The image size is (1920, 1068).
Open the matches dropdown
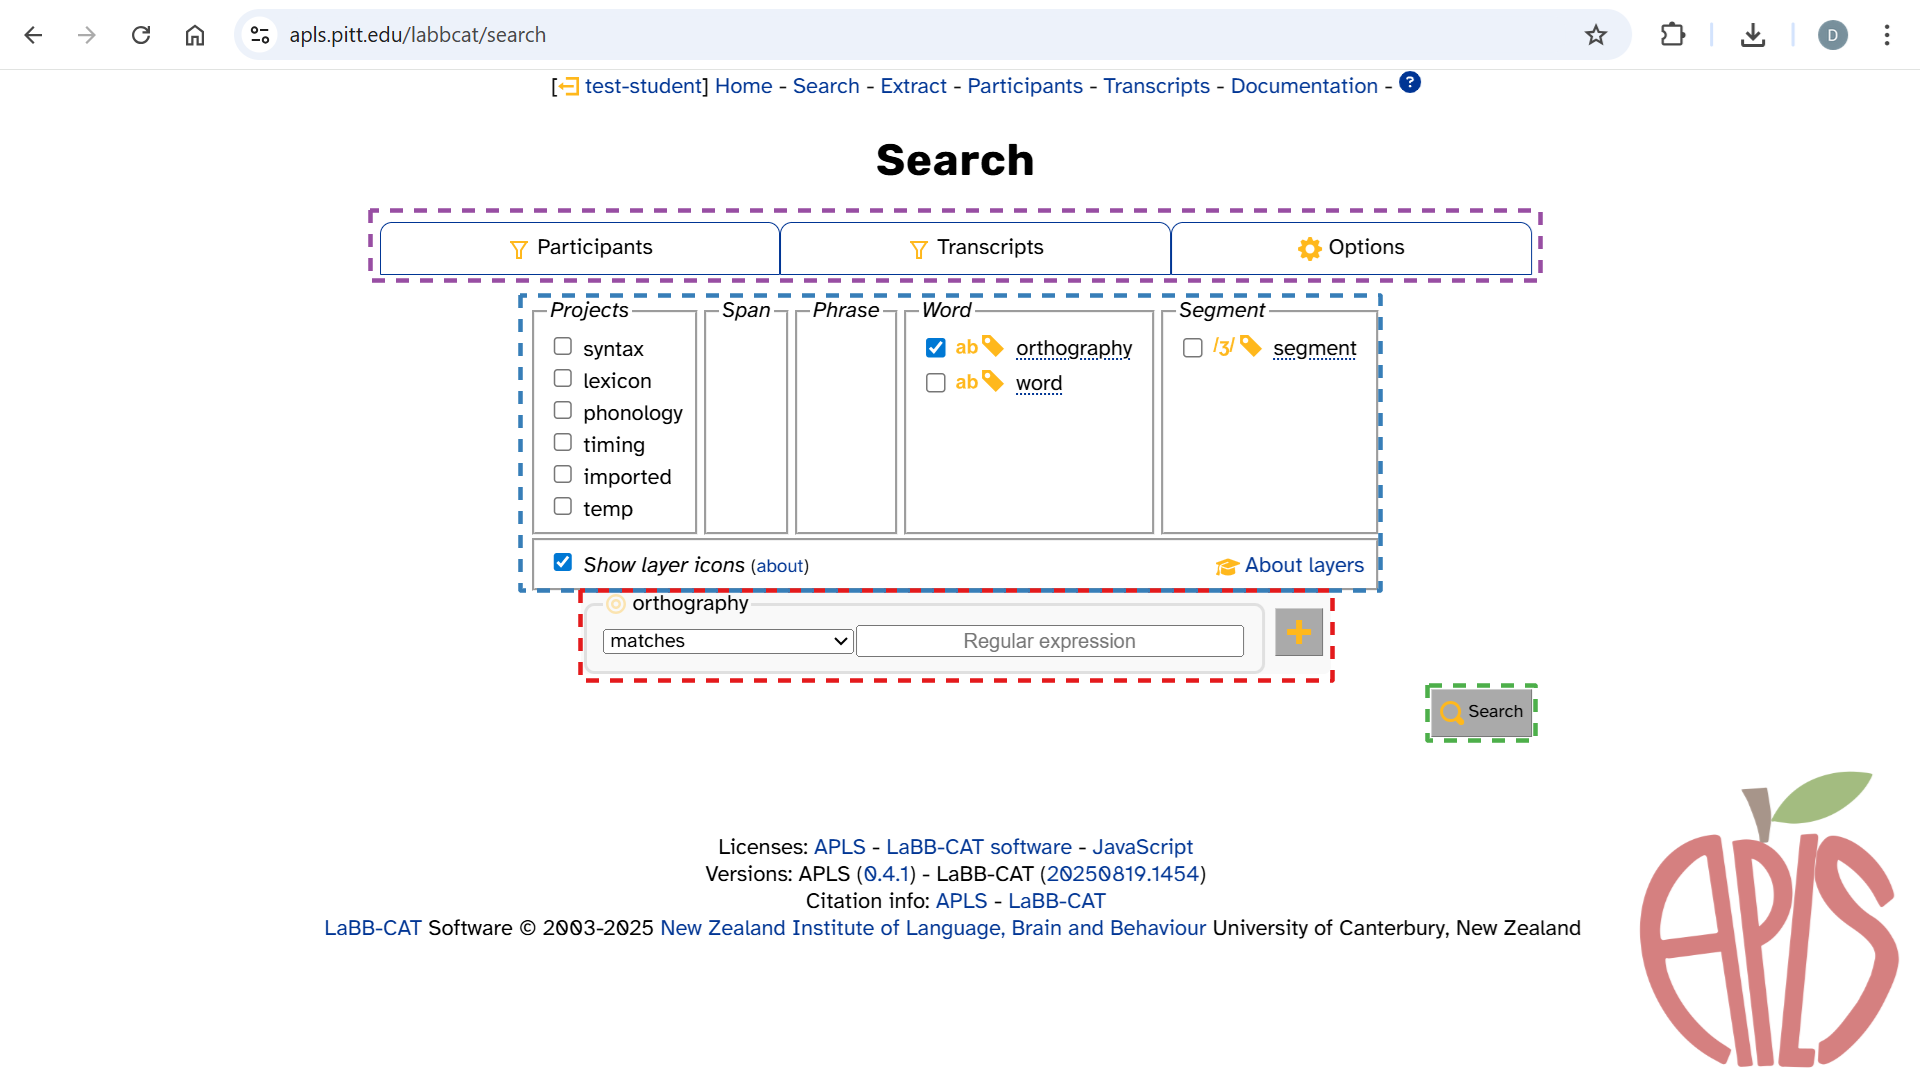pyautogui.click(x=727, y=641)
